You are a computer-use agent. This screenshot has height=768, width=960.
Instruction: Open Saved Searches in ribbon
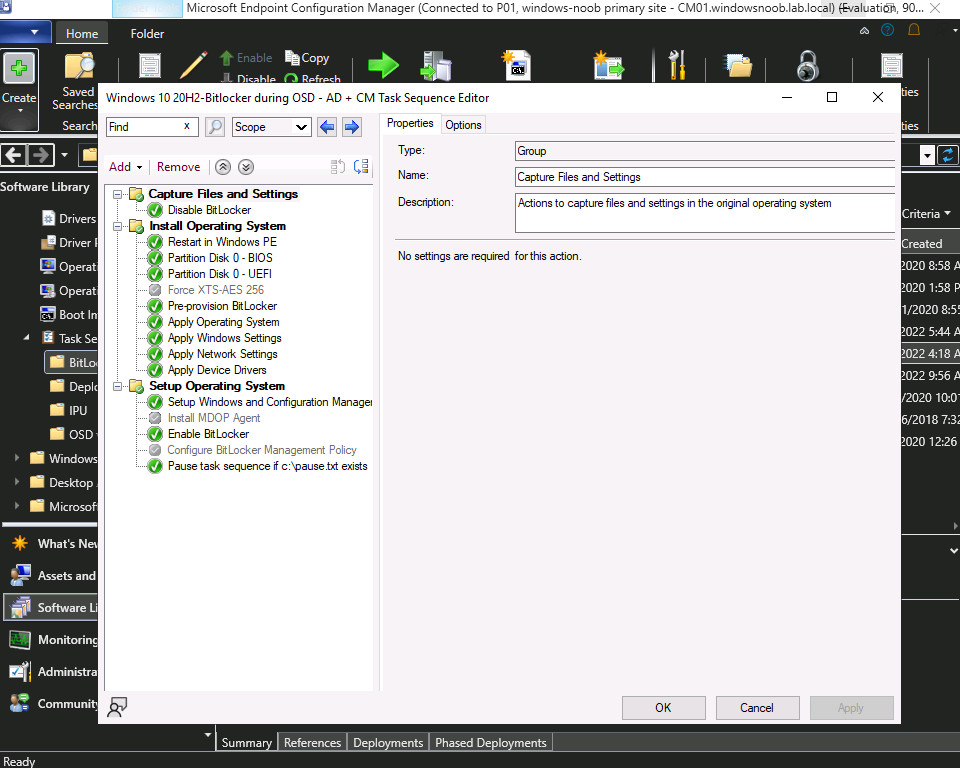77,82
